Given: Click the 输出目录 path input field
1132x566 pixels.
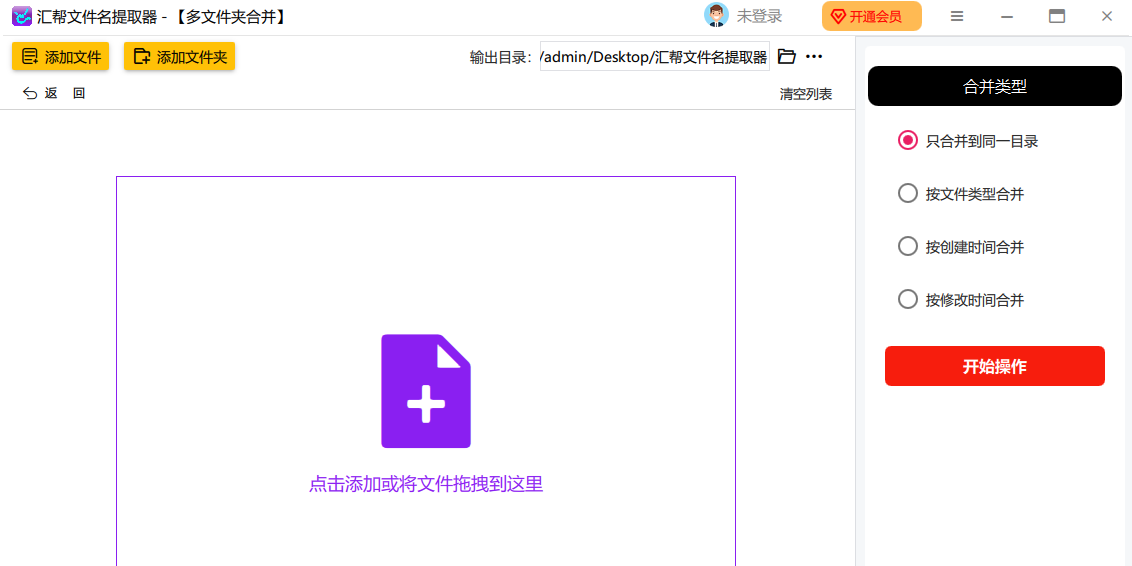Looking at the screenshot, I should (654, 57).
